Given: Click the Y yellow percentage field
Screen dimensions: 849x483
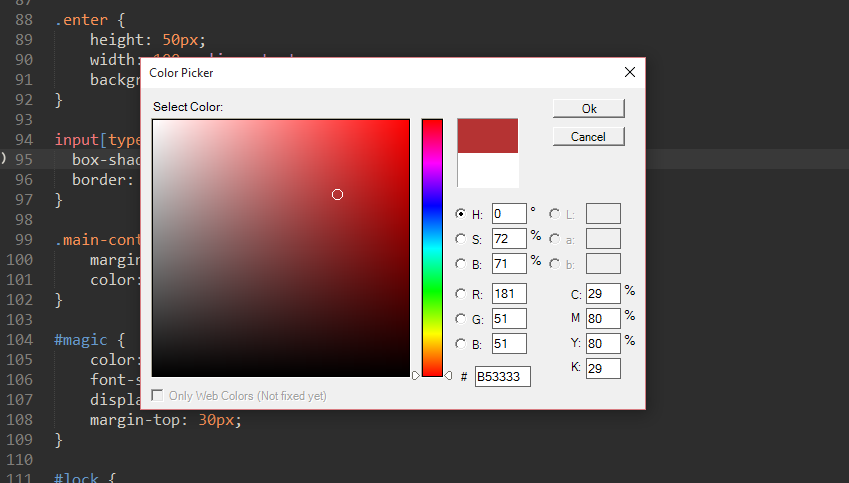Looking at the screenshot, I should (603, 343).
